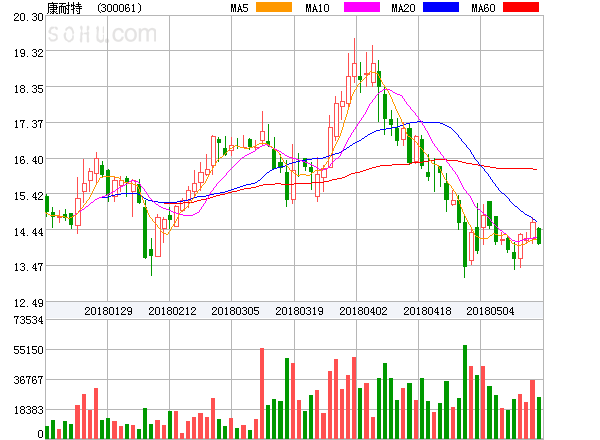Click the 17.37 price axis label
Viewport: 600px width, 440px height.
pos(29,124)
